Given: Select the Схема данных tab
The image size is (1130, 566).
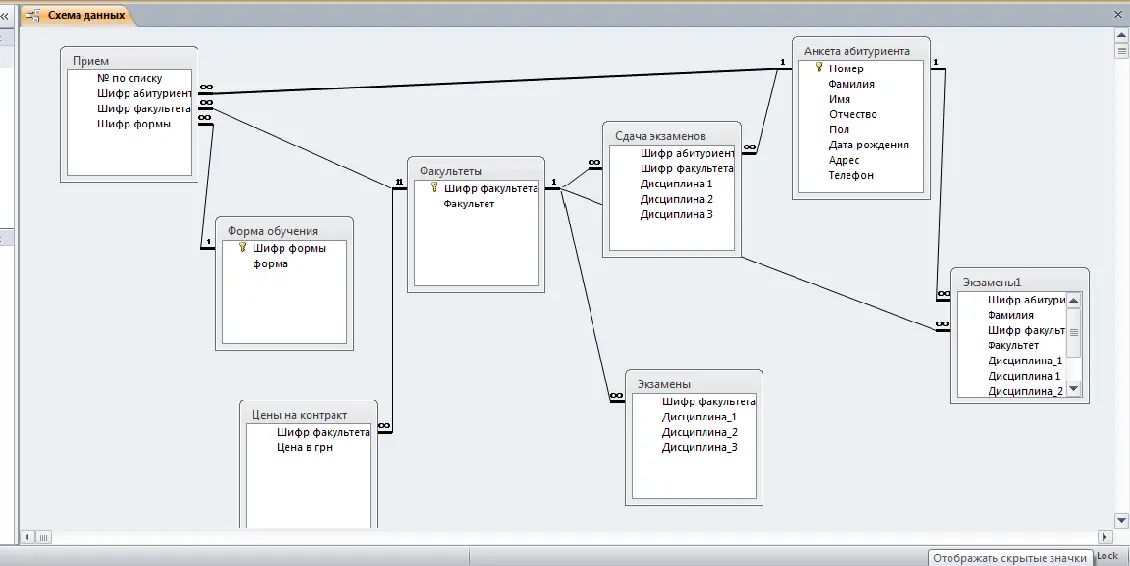Looking at the screenshot, I should [77, 14].
